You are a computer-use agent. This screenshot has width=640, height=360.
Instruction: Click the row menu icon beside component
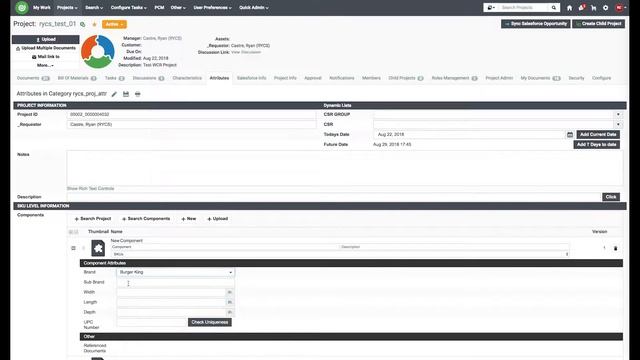(x=73, y=248)
